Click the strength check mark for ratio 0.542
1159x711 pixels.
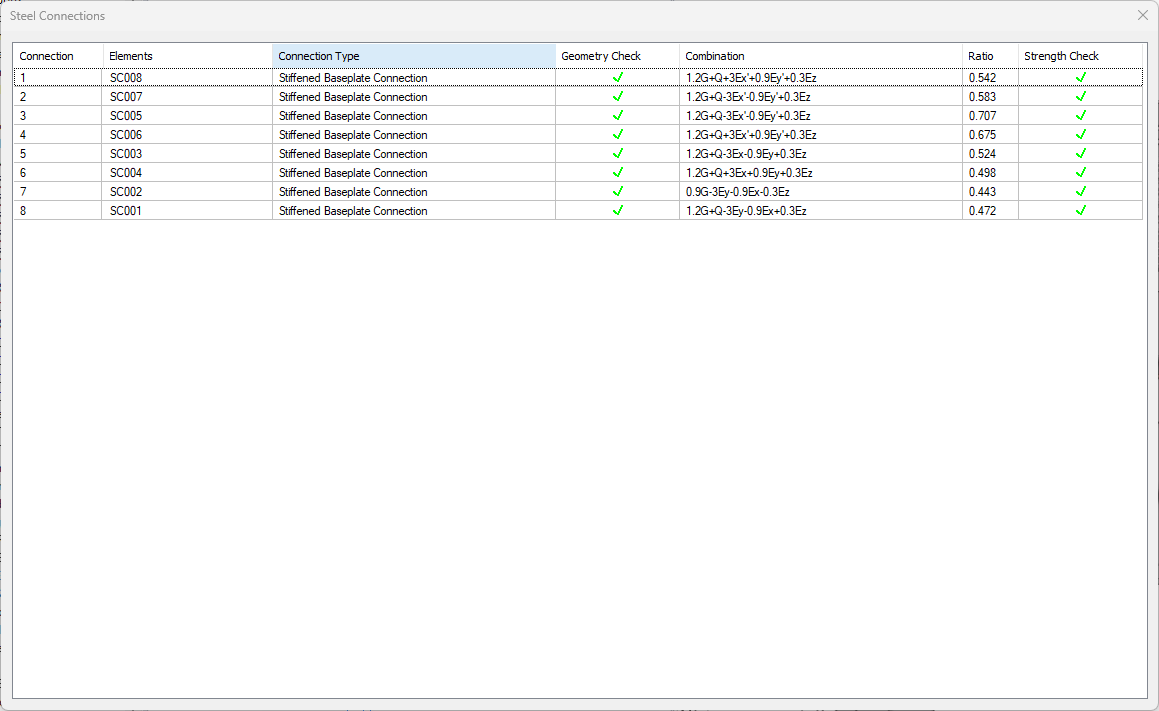pyautogui.click(x=1081, y=77)
